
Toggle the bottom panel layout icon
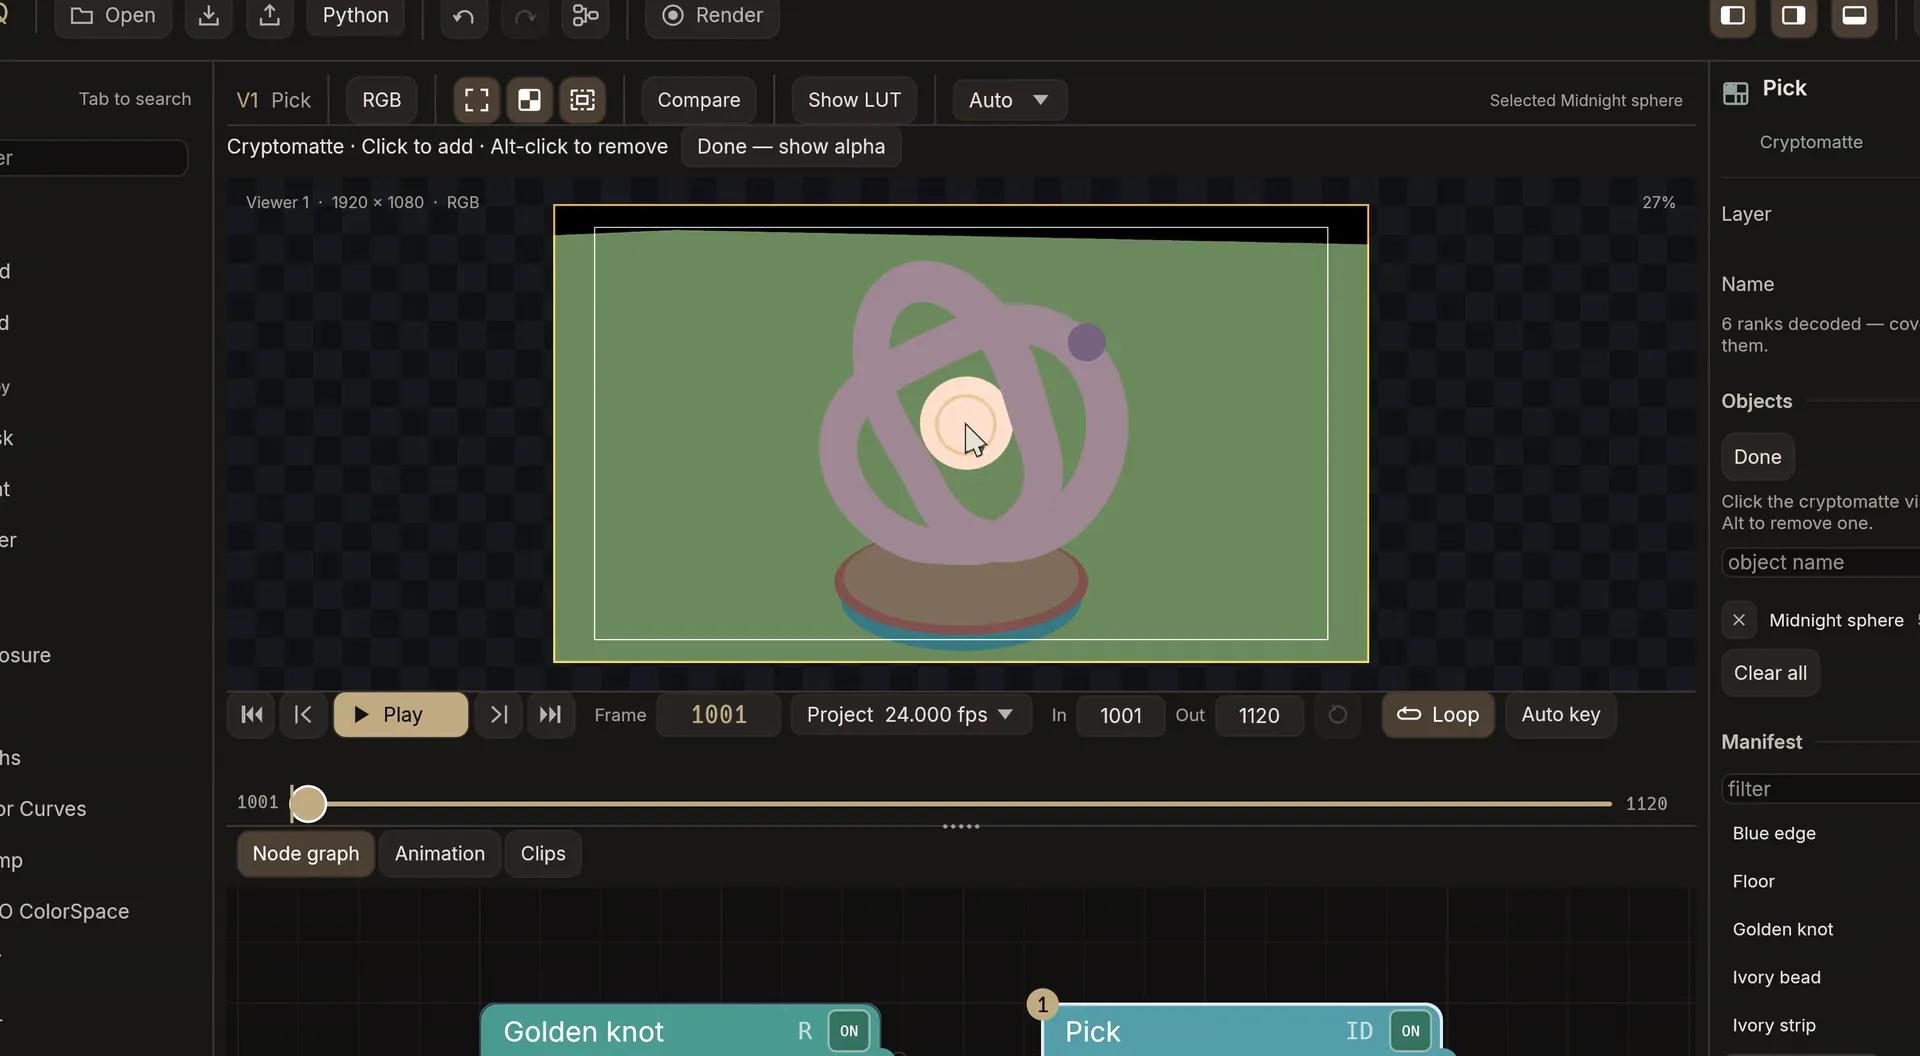[1855, 16]
